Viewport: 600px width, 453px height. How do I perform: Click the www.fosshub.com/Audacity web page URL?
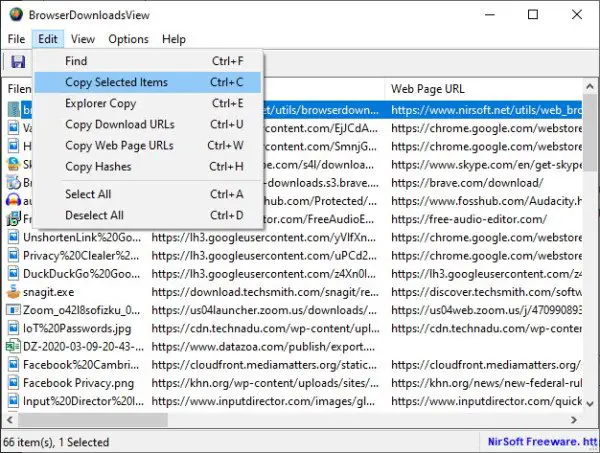(487, 201)
